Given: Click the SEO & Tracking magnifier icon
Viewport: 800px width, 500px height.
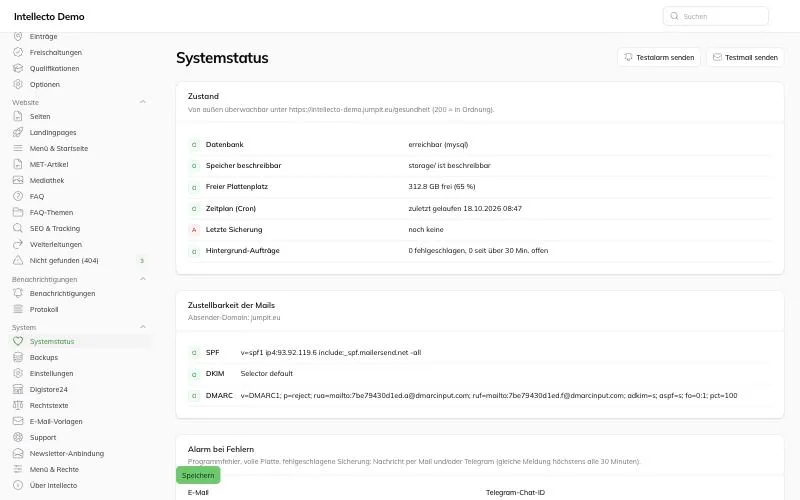Looking at the screenshot, I should [x=18, y=228].
